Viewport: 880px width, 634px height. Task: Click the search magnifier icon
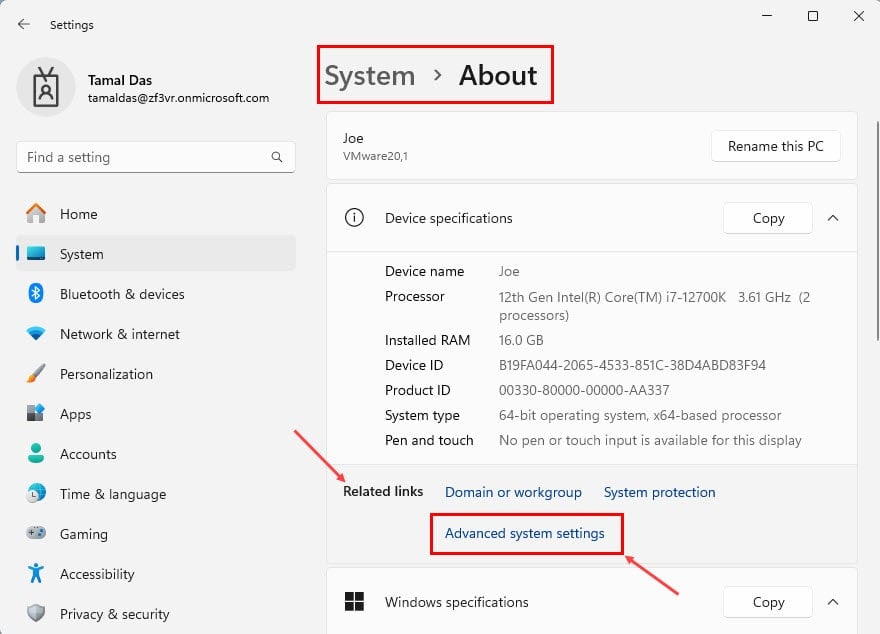(277, 157)
